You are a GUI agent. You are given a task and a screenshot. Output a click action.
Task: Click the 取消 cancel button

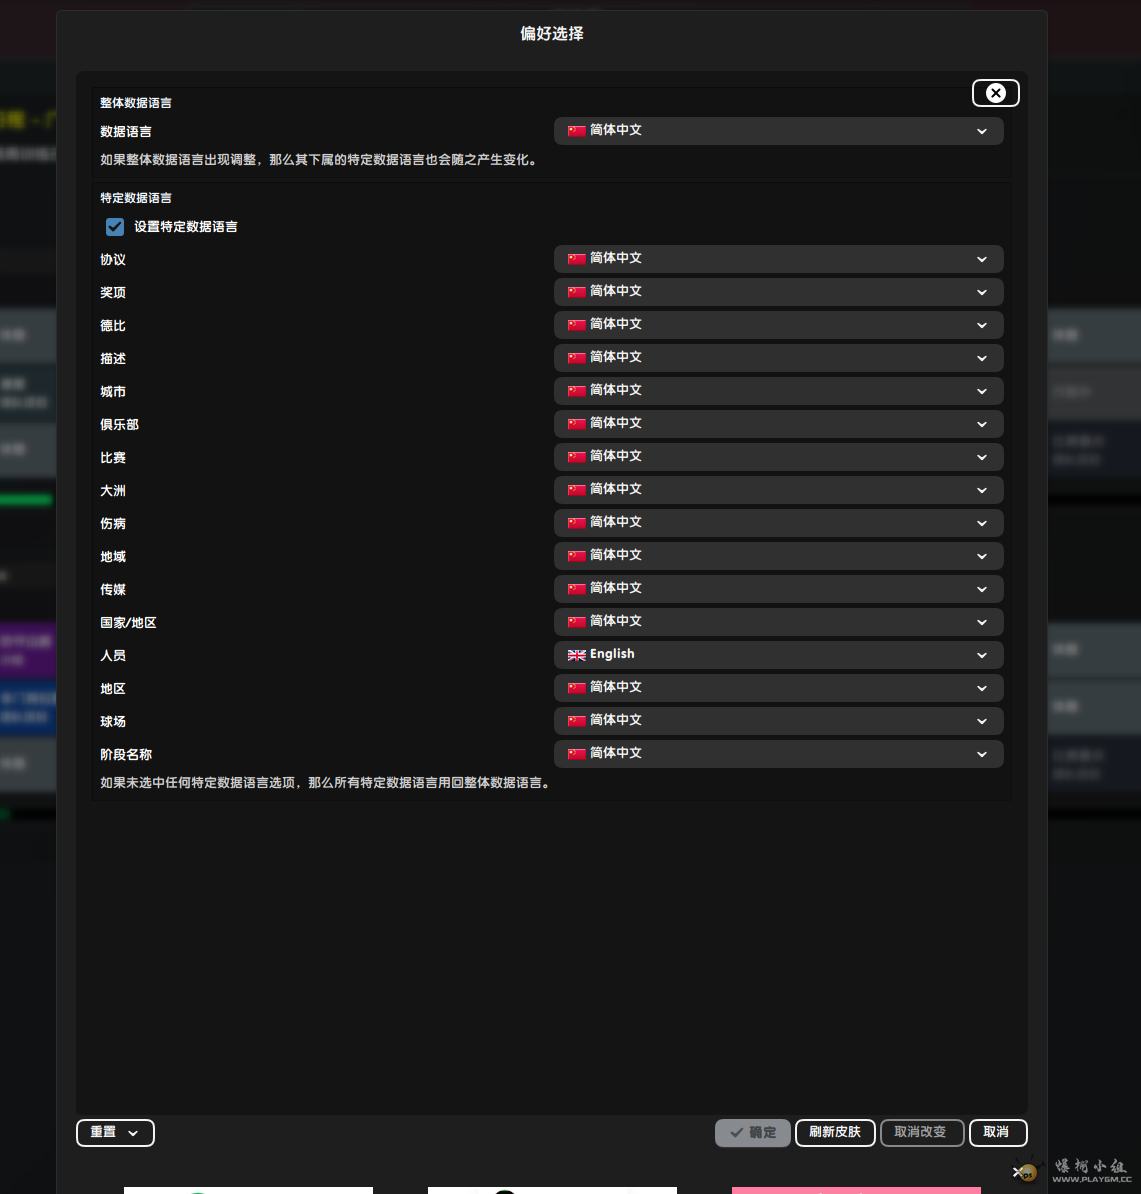(996, 1133)
